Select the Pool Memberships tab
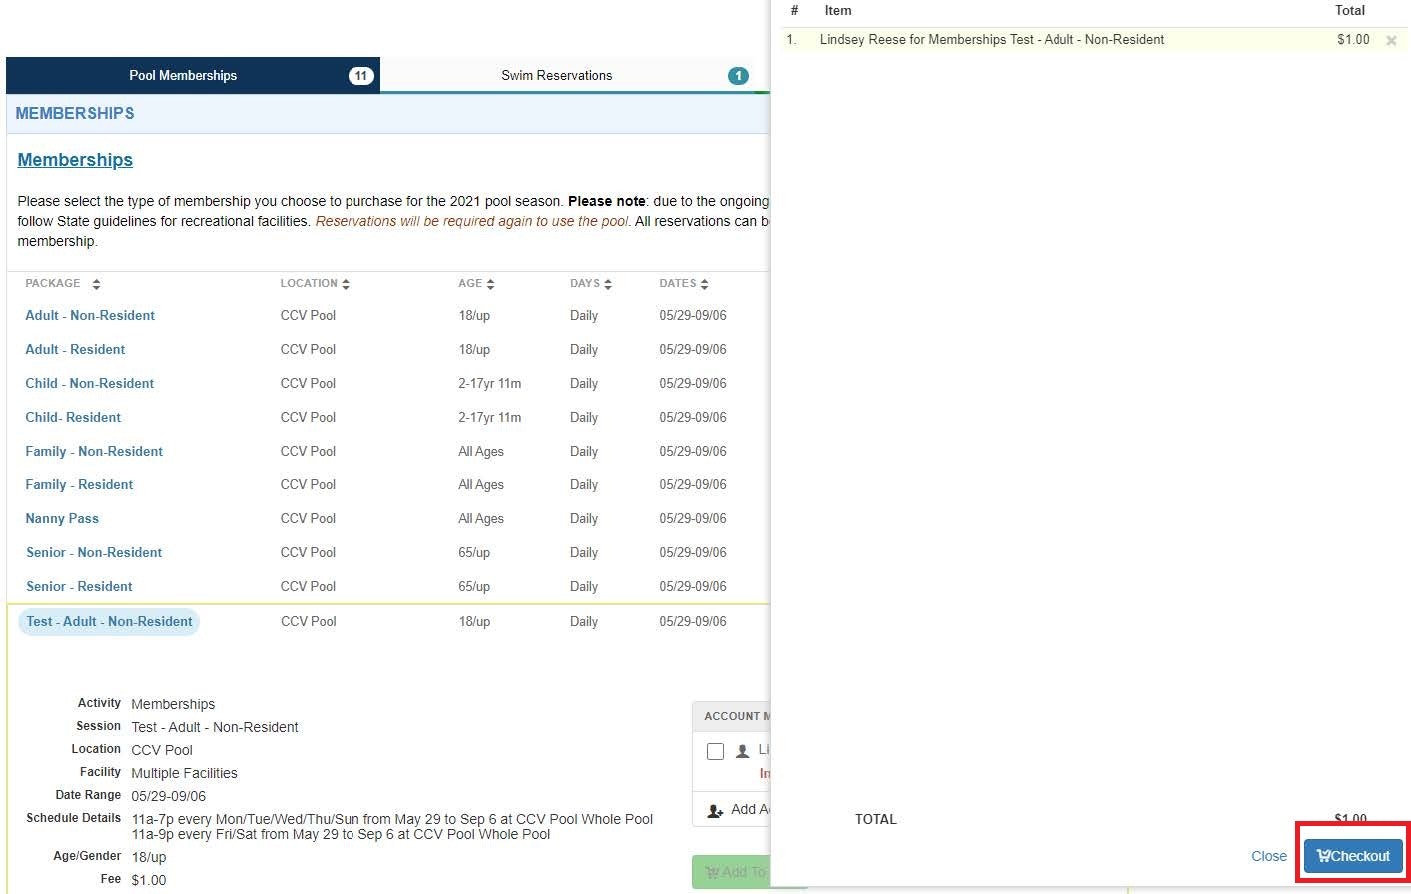 [183, 76]
